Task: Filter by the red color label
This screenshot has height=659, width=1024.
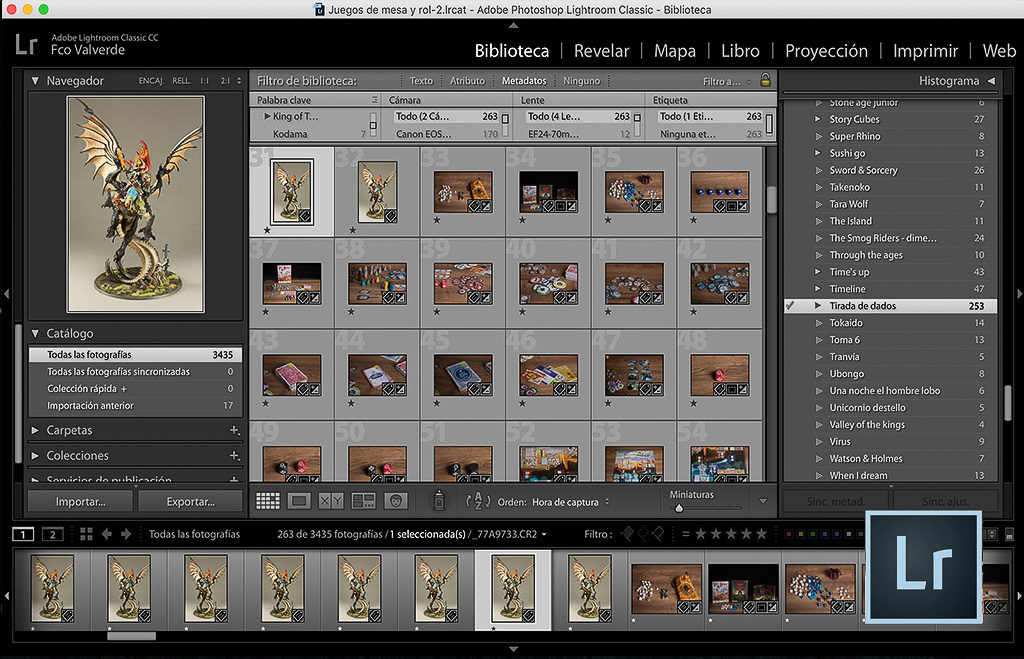Action: [x=789, y=534]
